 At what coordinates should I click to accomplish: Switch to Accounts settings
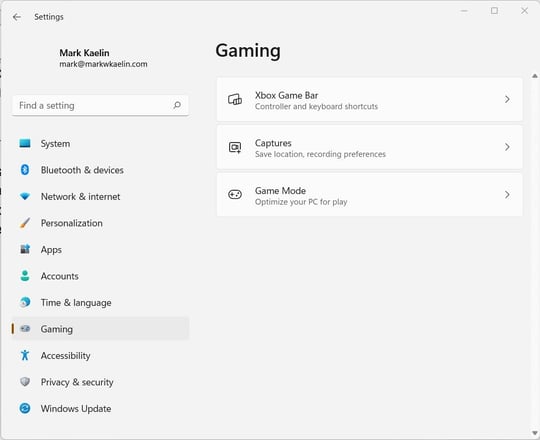[101, 276]
